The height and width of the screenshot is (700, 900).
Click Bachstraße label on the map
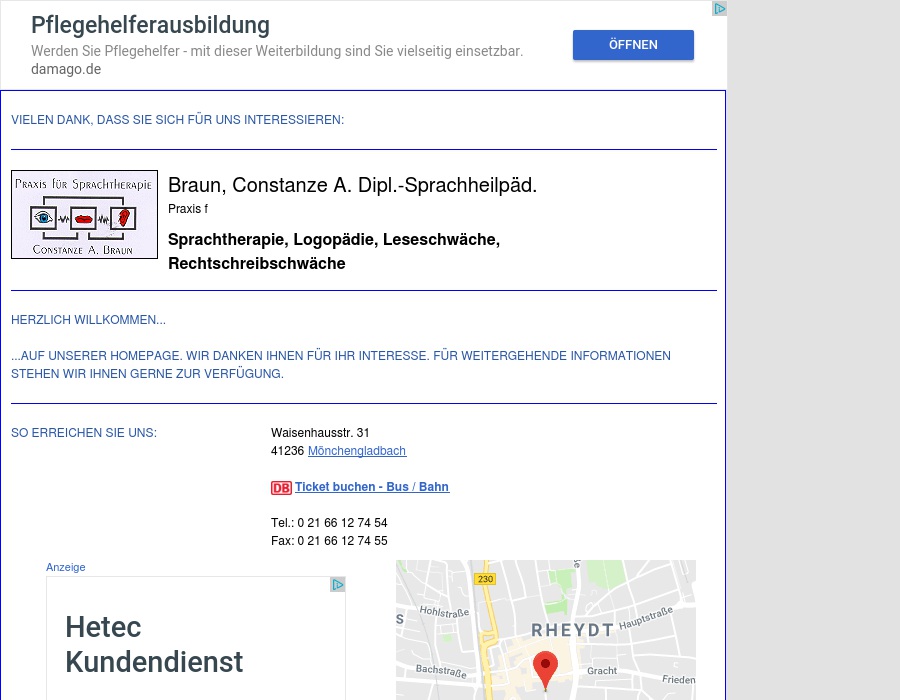441,671
